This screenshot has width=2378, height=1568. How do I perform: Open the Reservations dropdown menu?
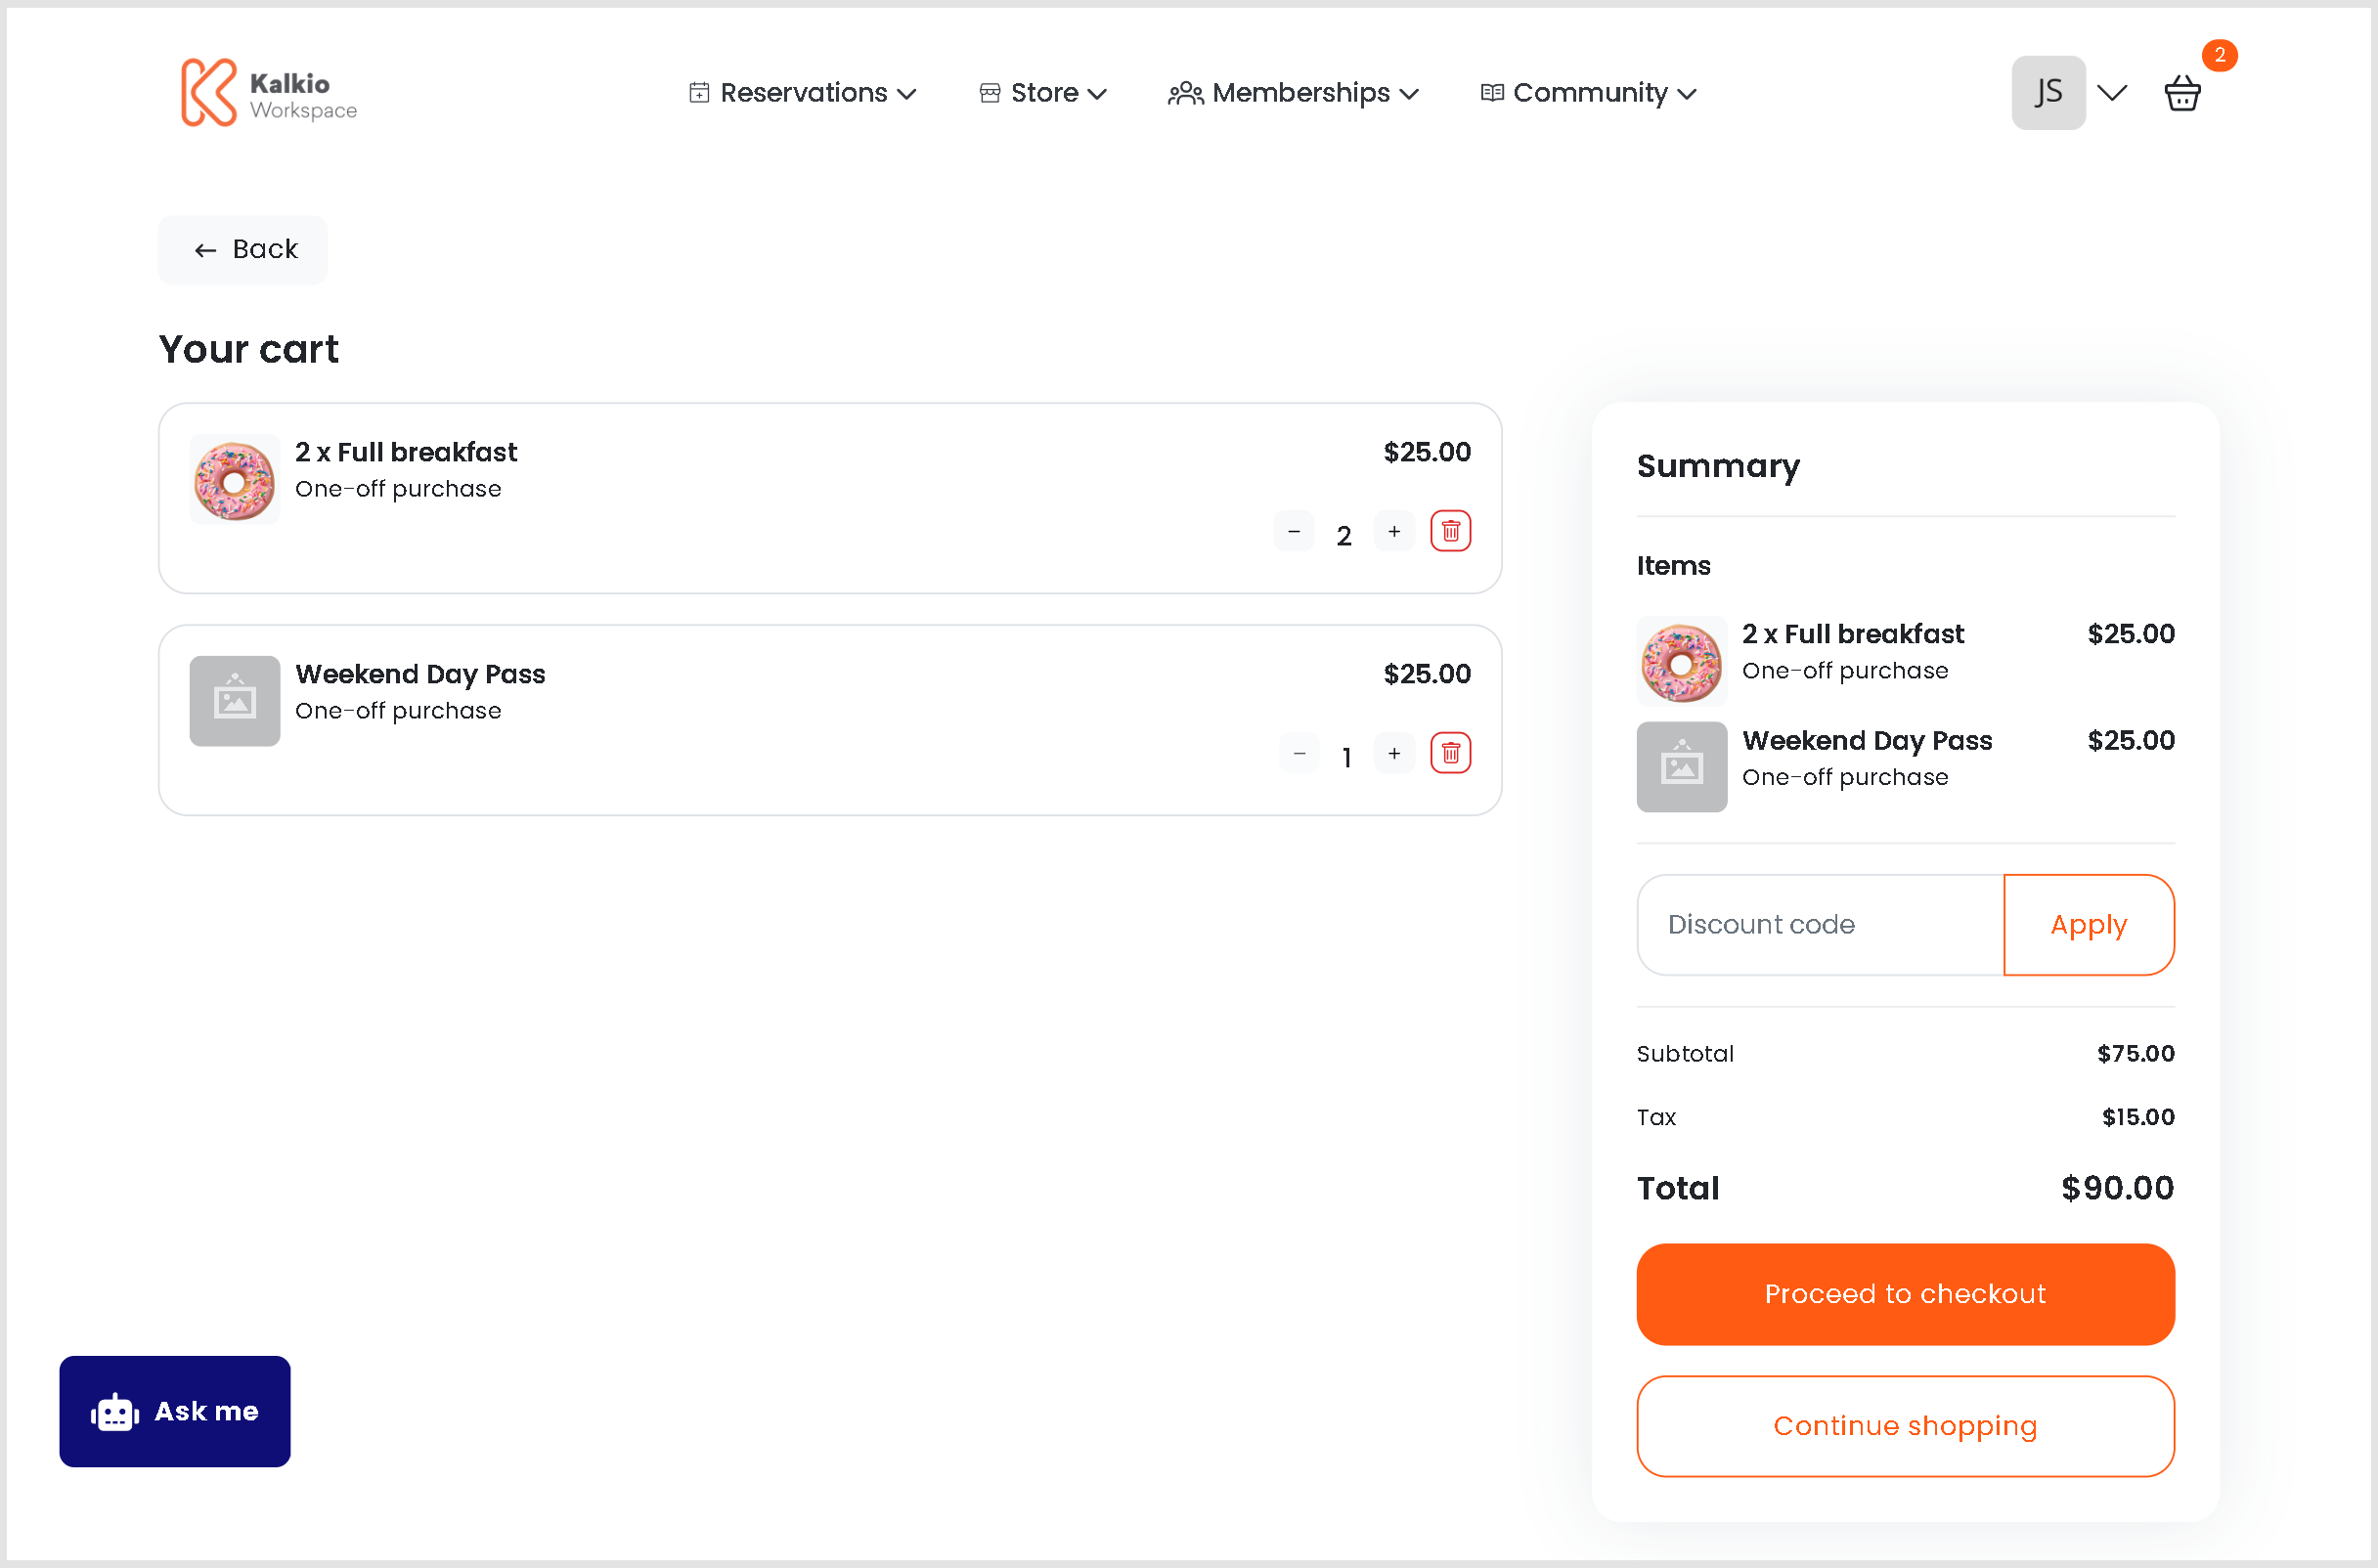(x=802, y=93)
